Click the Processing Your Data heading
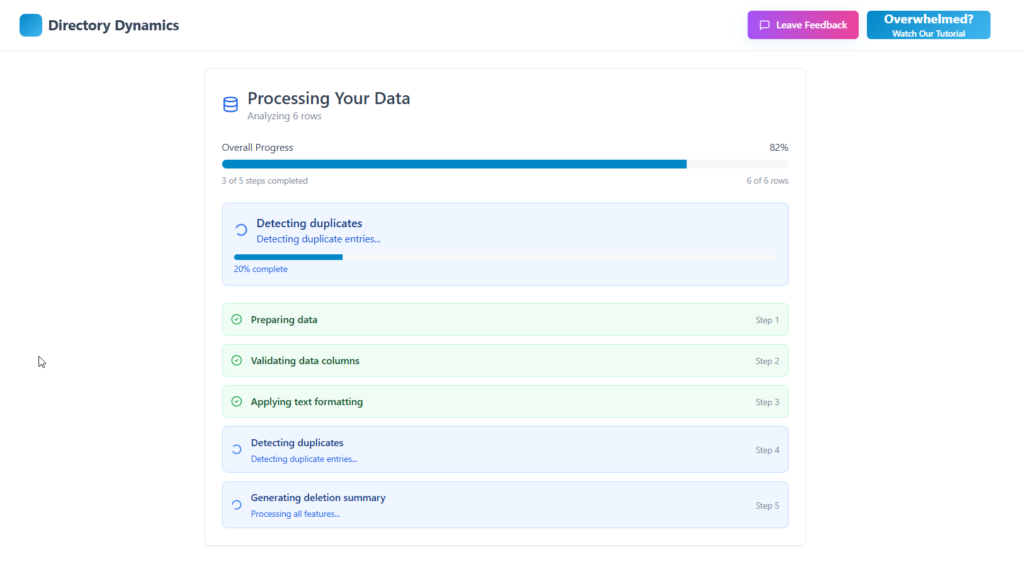The width and height of the screenshot is (1024, 573). tap(328, 98)
